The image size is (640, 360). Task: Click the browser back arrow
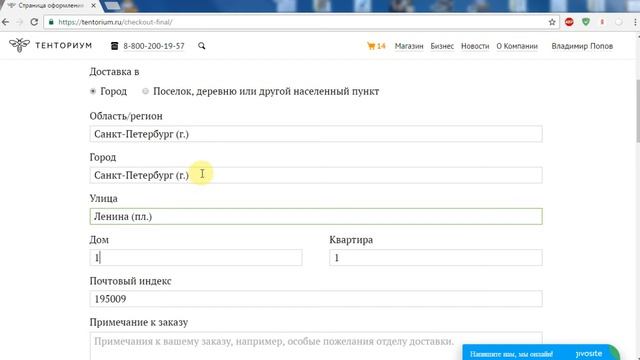[x=6, y=22]
